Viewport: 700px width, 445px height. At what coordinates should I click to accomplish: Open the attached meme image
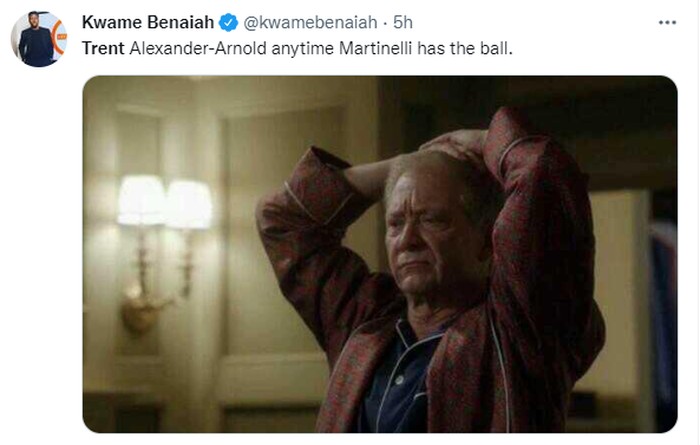coord(380,254)
